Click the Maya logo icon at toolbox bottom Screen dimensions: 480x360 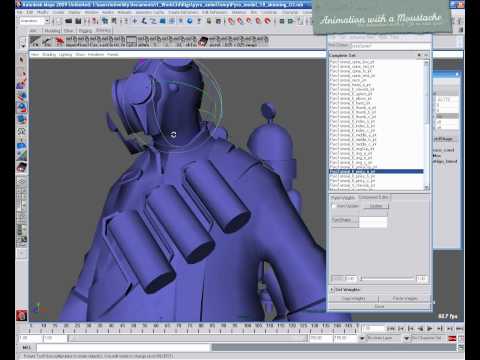pos(22,315)
